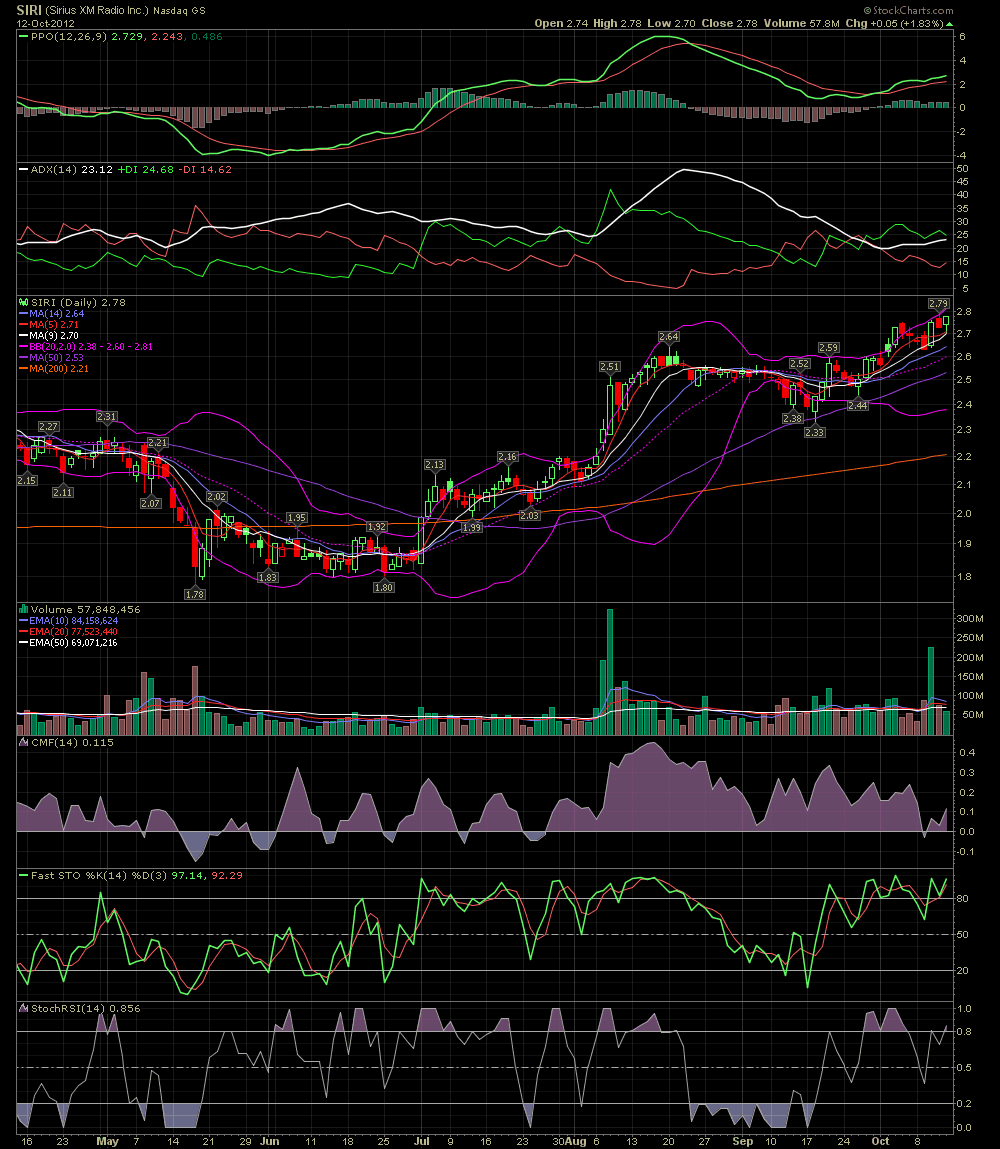Click the white line marker before ADX(14)

[23, 169]
